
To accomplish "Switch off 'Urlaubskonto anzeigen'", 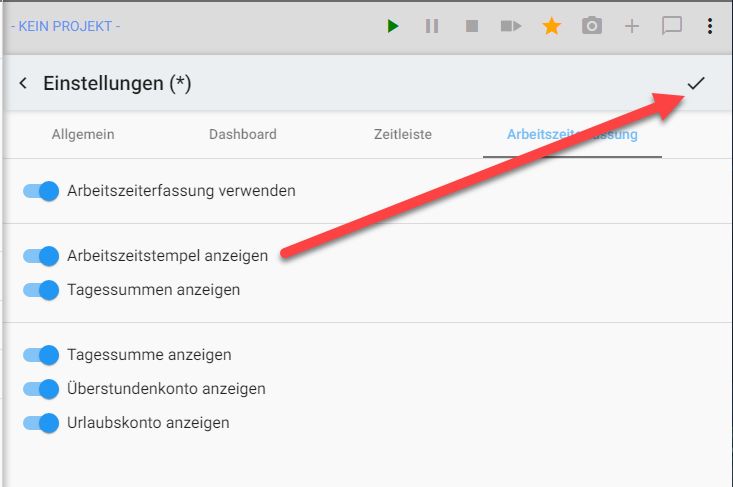I will (41, 423).
